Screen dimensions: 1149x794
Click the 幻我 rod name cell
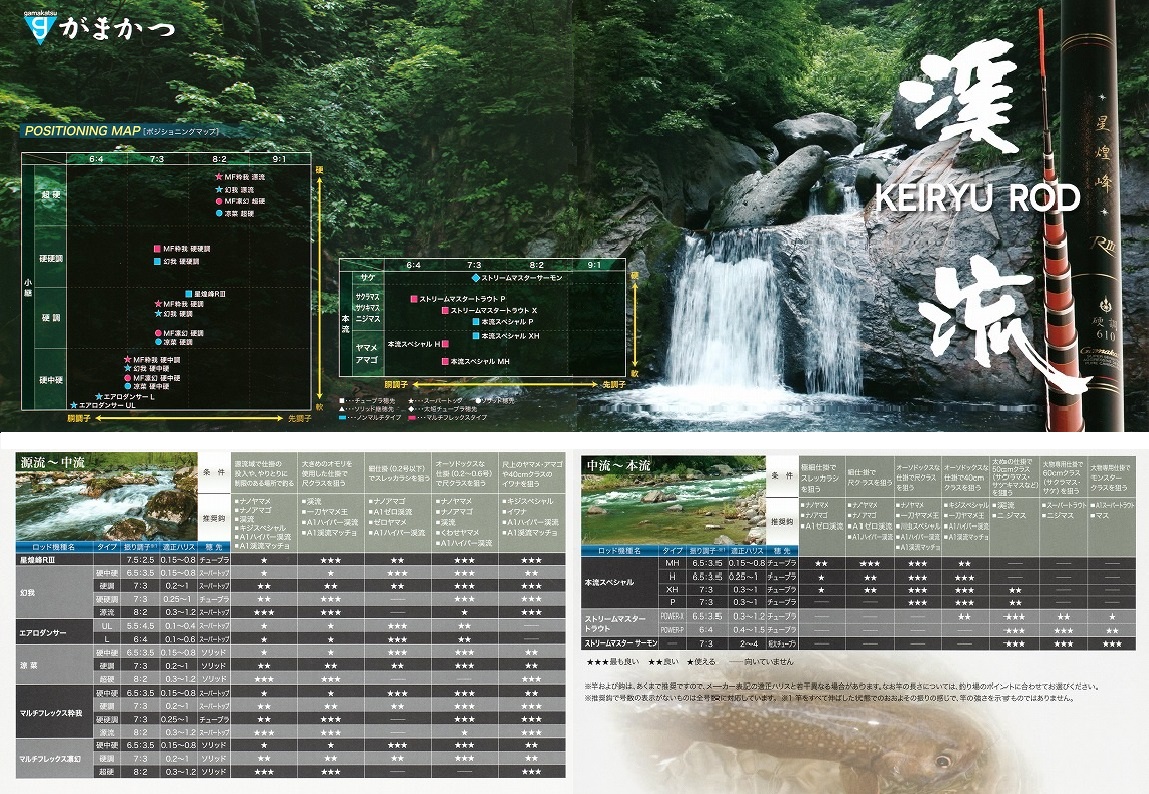[x=54, y=592]
